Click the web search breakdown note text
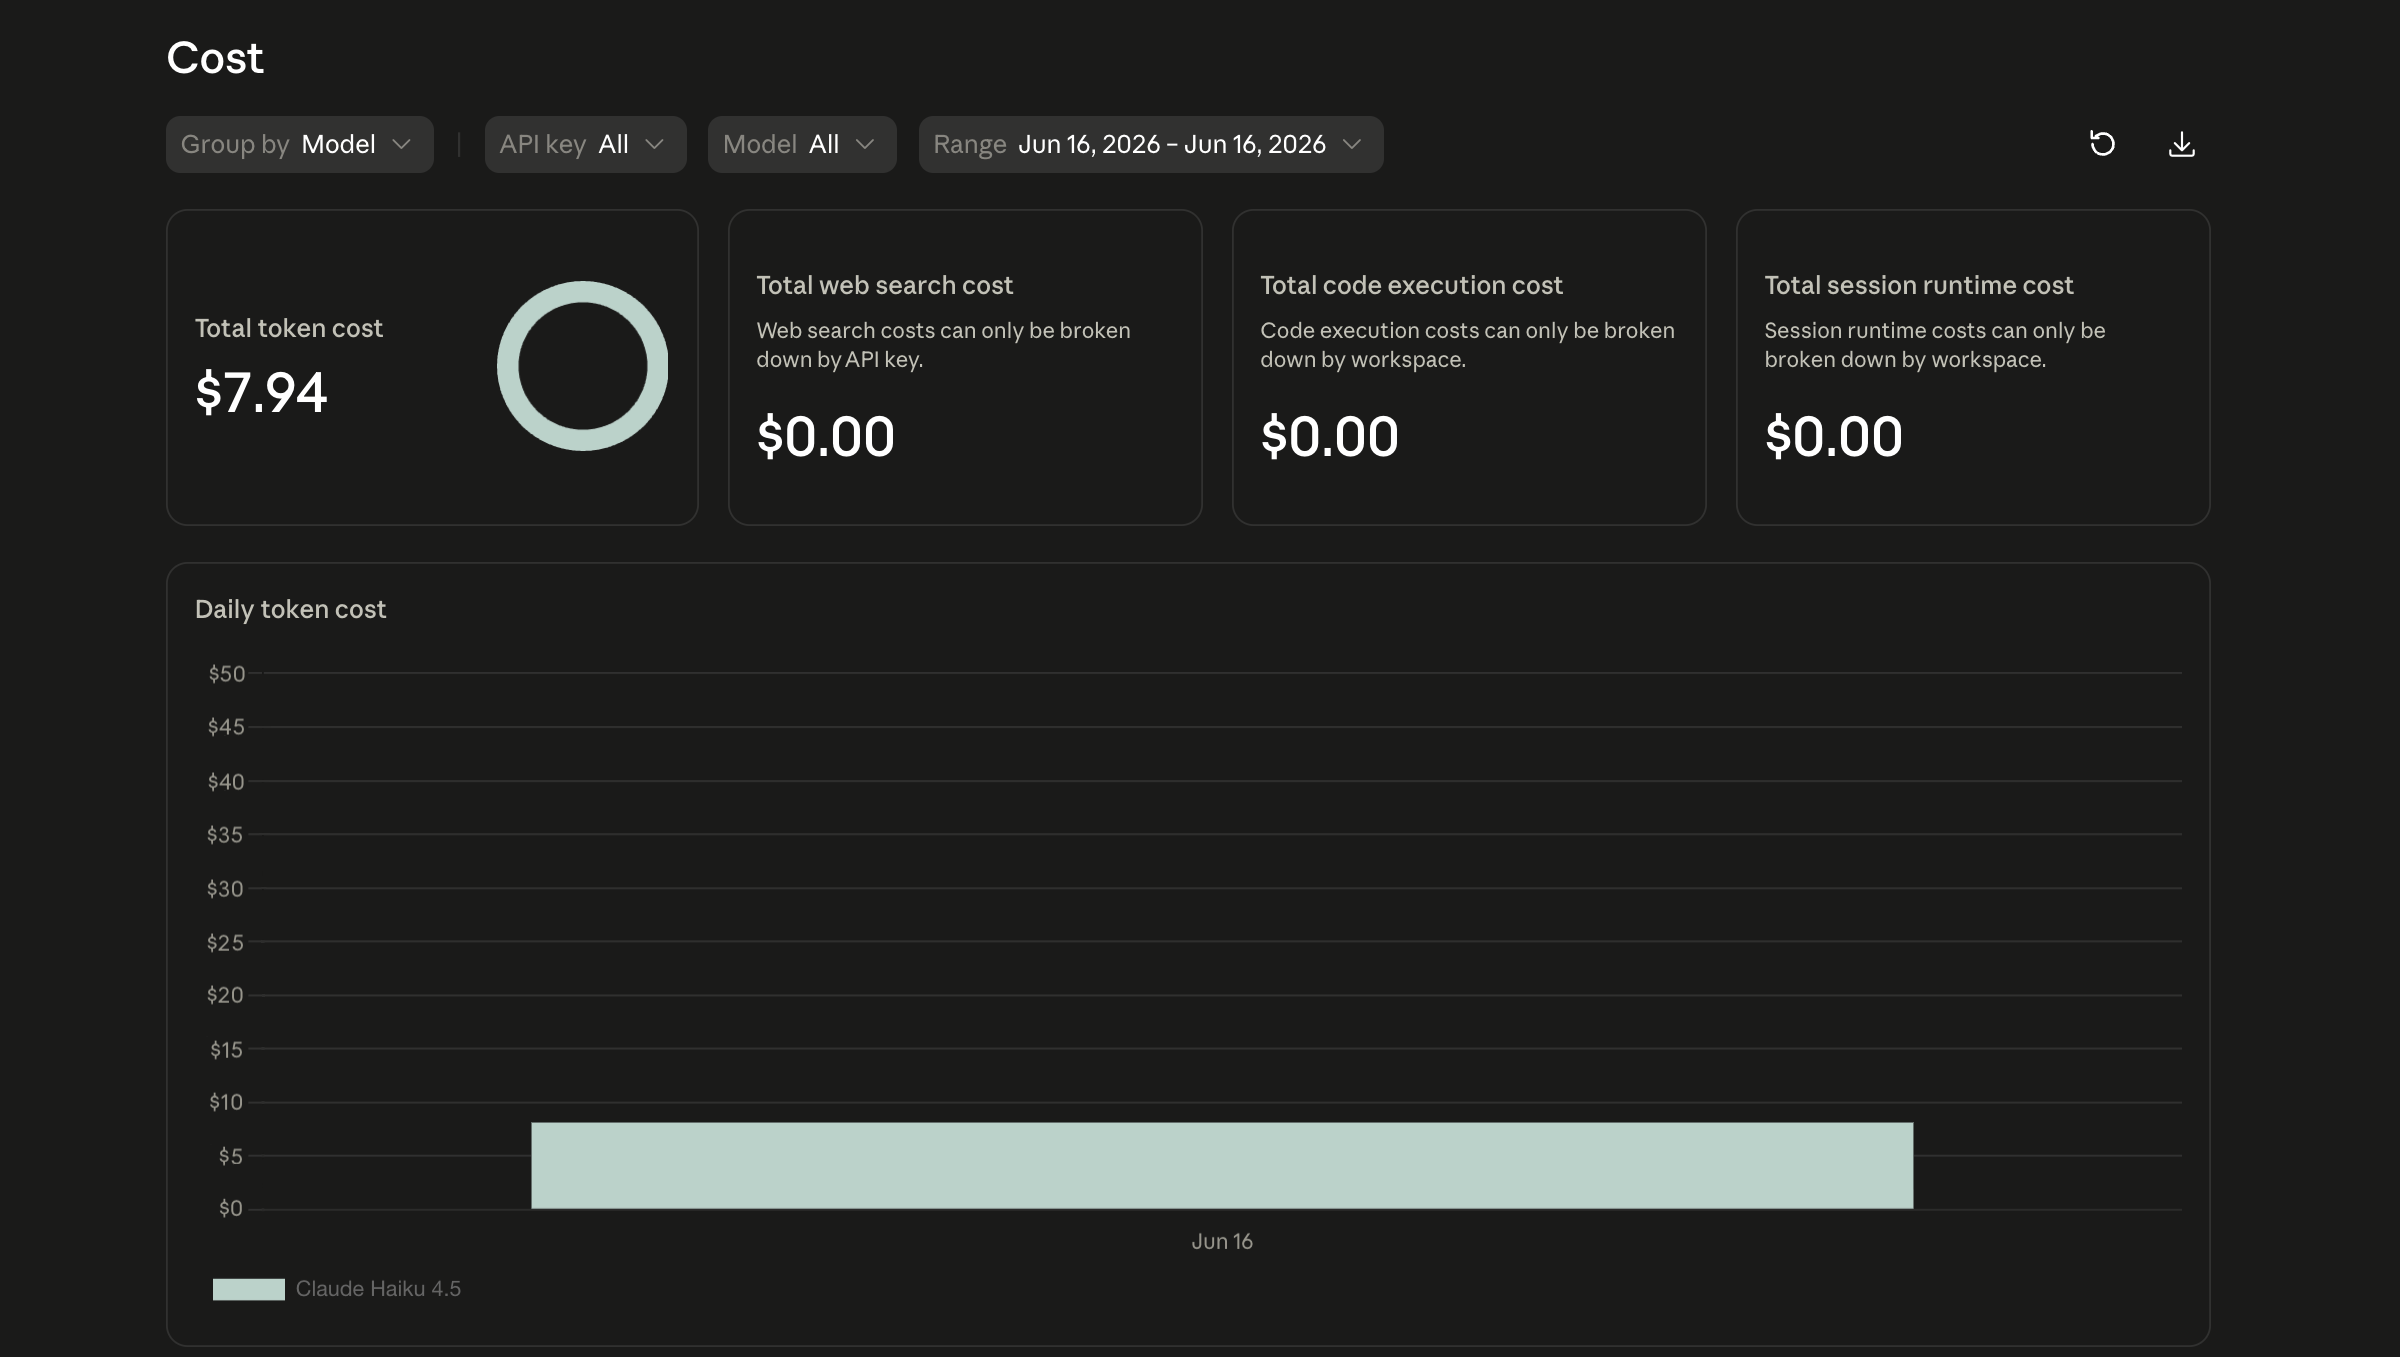Viewport: 2400px width, 1357px height. [x=943, y=345]
